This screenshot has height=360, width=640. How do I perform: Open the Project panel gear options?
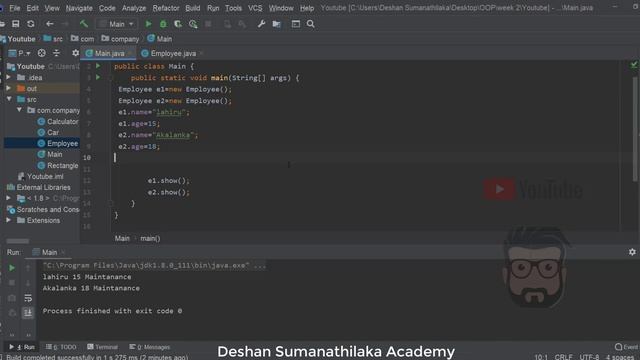(x=76, y=53)
